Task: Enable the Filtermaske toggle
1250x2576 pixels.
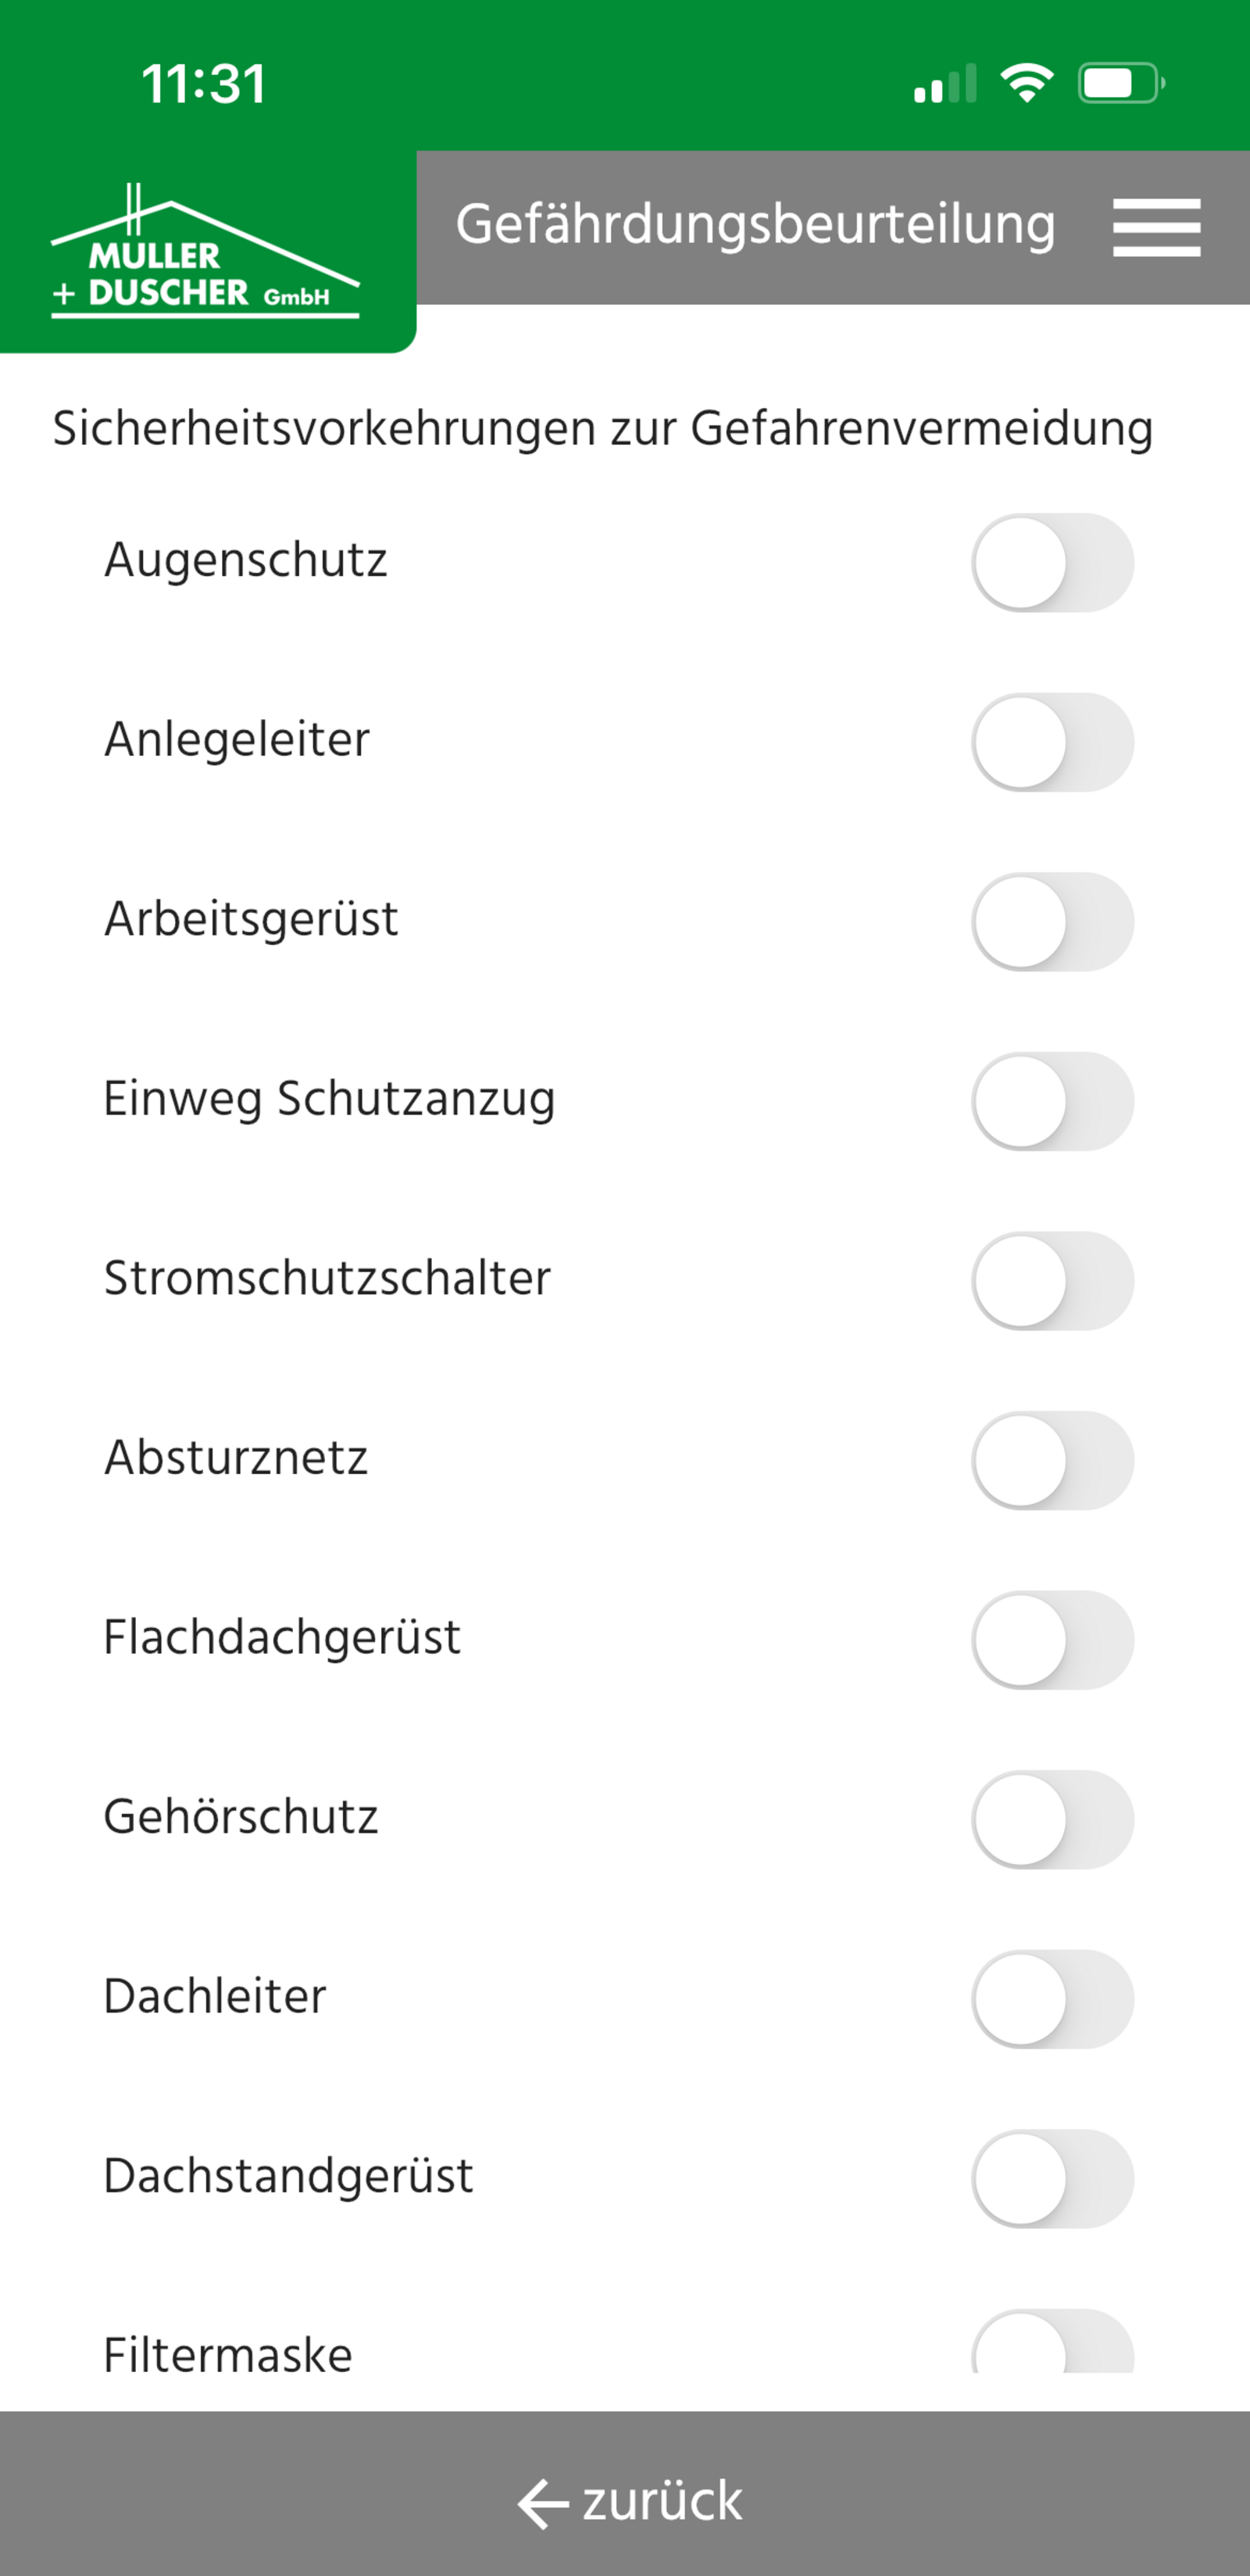Action: tap(1052, 2346)
